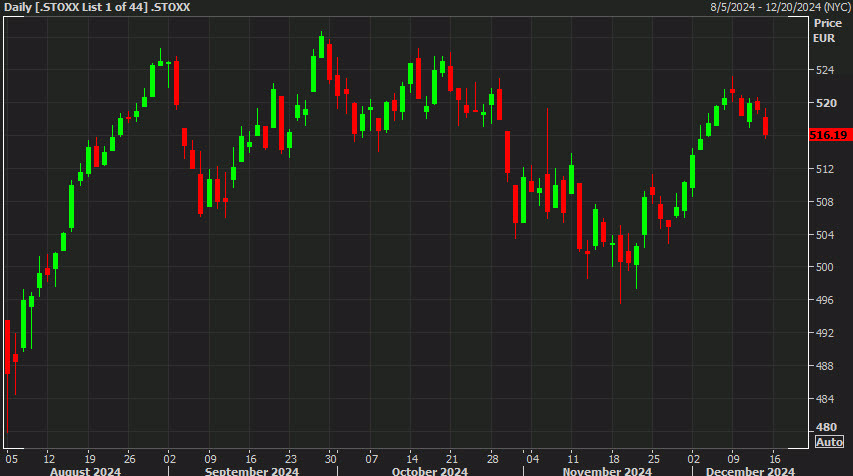
Task: Click the 11 date tick in November
Action: point(573,459)
